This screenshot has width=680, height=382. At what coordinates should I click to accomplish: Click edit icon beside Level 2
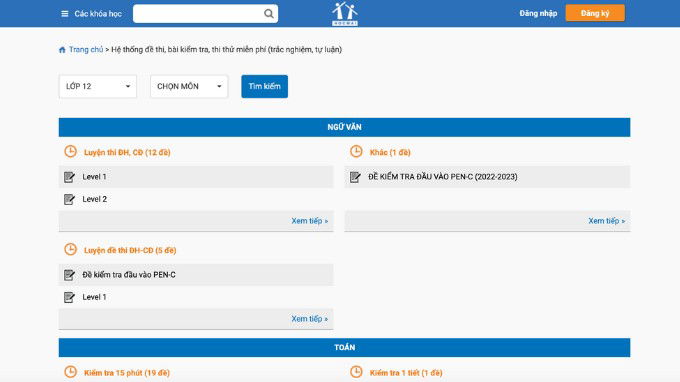[x=69, y=199]
